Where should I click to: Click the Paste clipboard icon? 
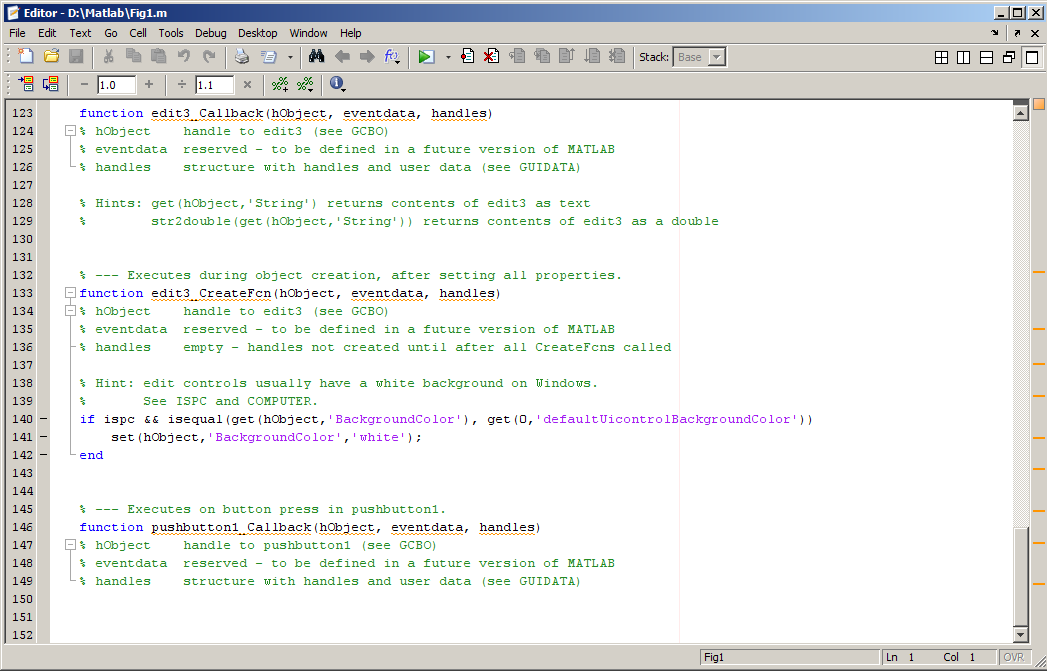(158, 57)
